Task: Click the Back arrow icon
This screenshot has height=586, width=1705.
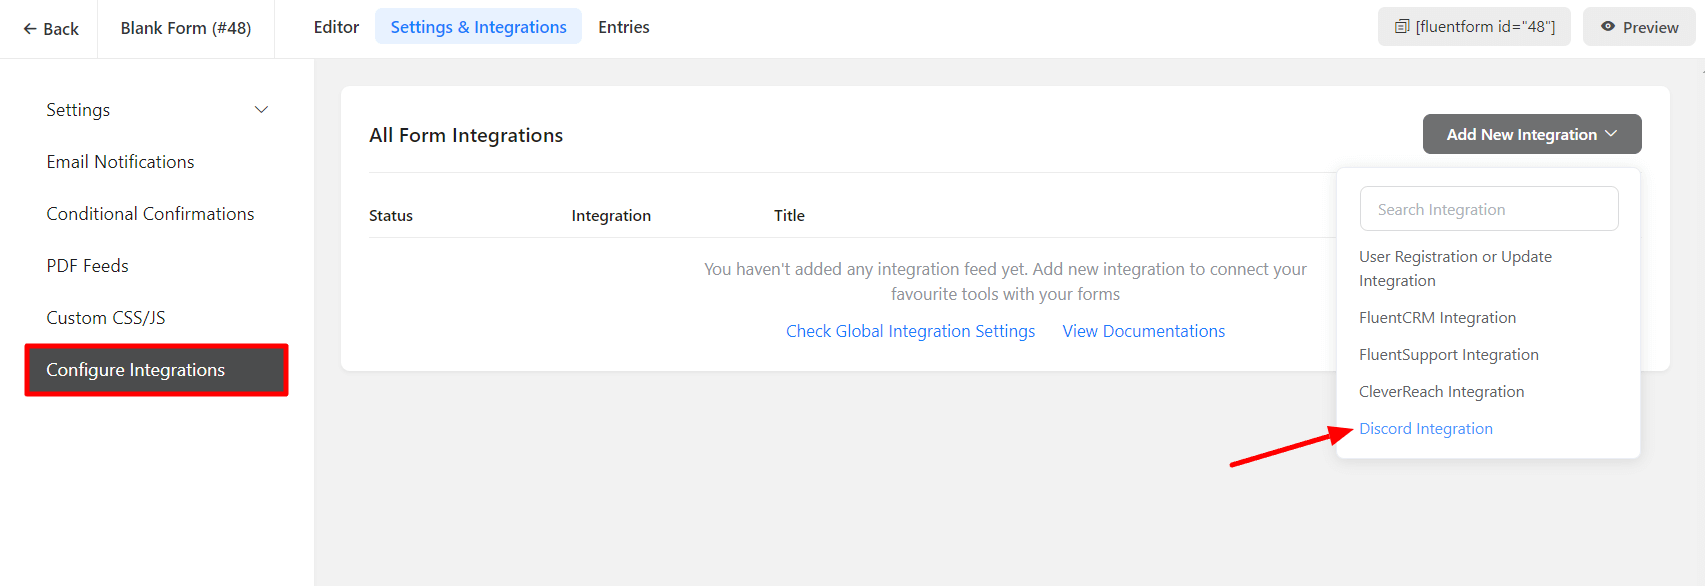Action: [x=30, y=29]
